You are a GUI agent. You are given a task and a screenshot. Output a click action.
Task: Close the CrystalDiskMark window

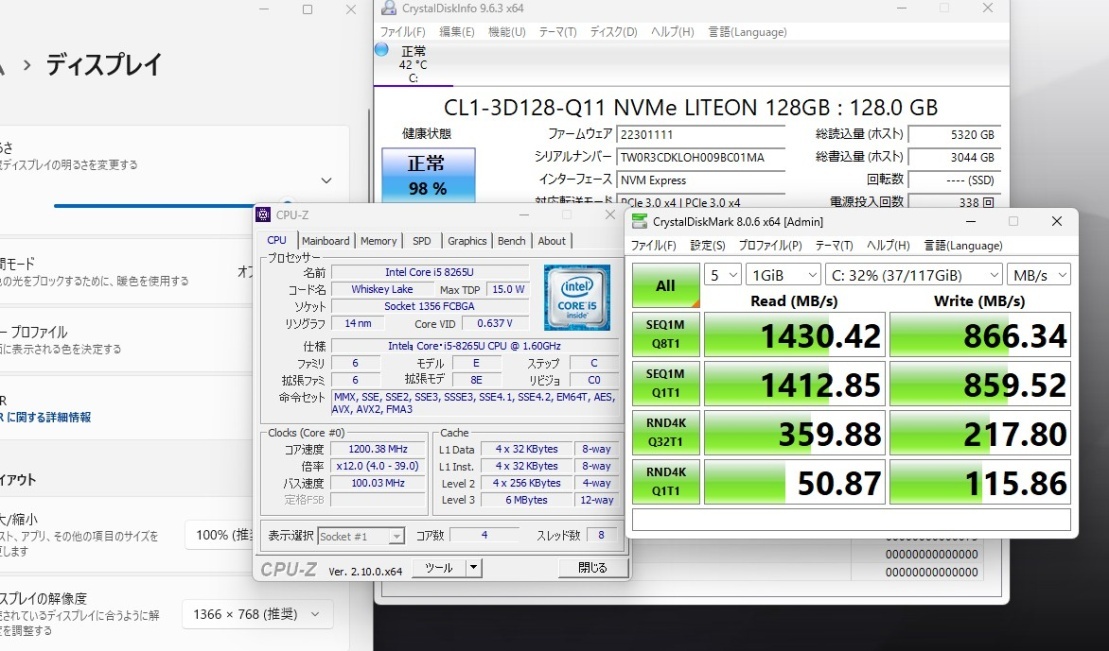[1057, 221]
